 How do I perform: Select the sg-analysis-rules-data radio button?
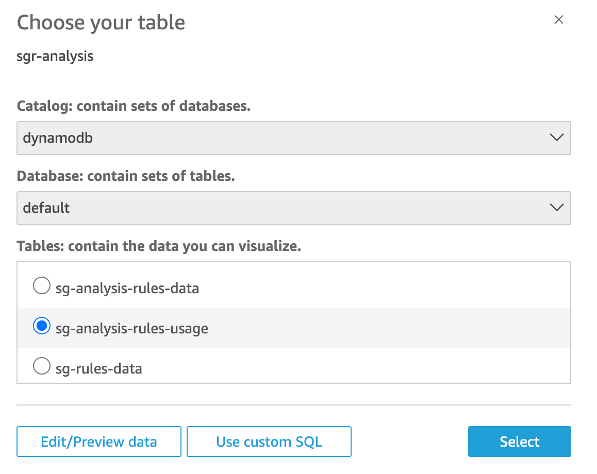[x=42, y=286]
